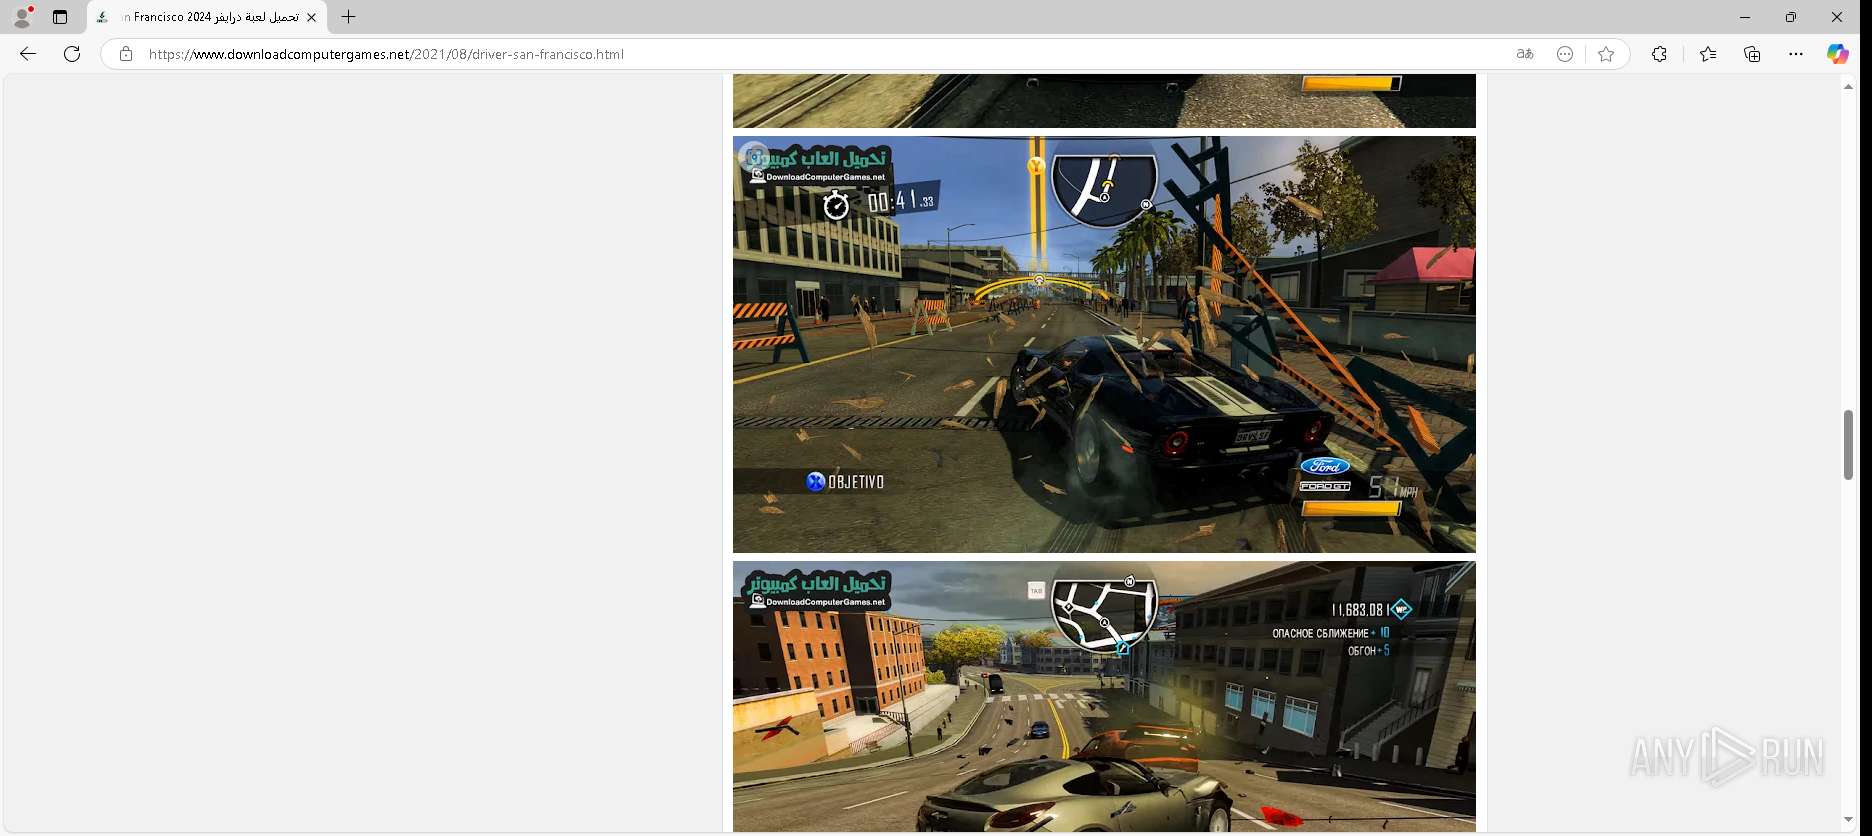Click the partially visible top gameplay image

point(1104,100)
